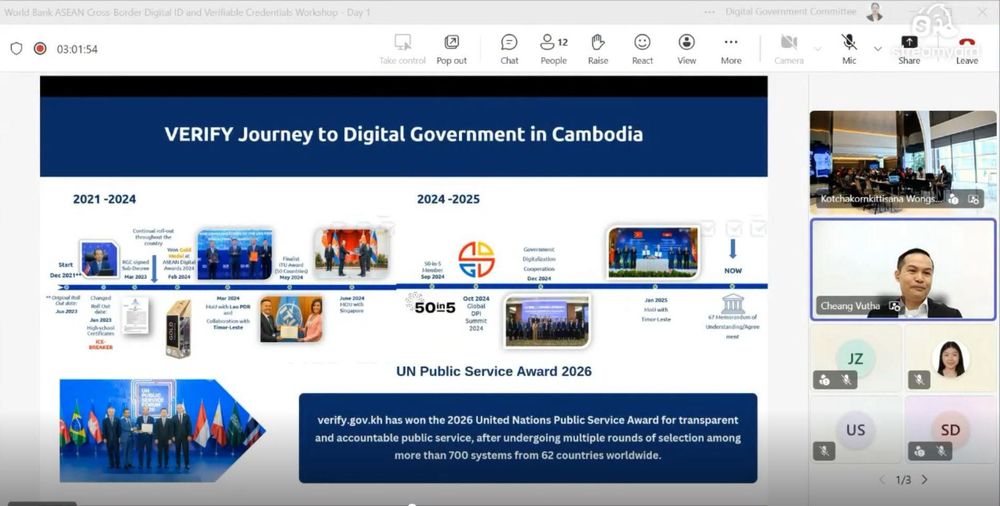Open the Chat panel
The width and height of the screenshot is (1000, 506).
pos(509,49)
